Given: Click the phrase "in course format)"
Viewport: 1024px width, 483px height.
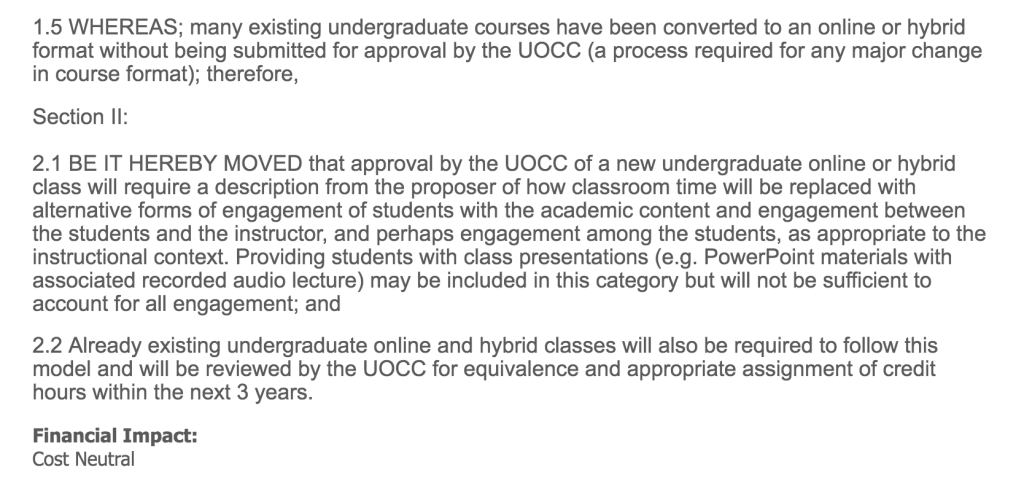Looking at the screenshot, I should pyautogui.click(x=117, y=74).
